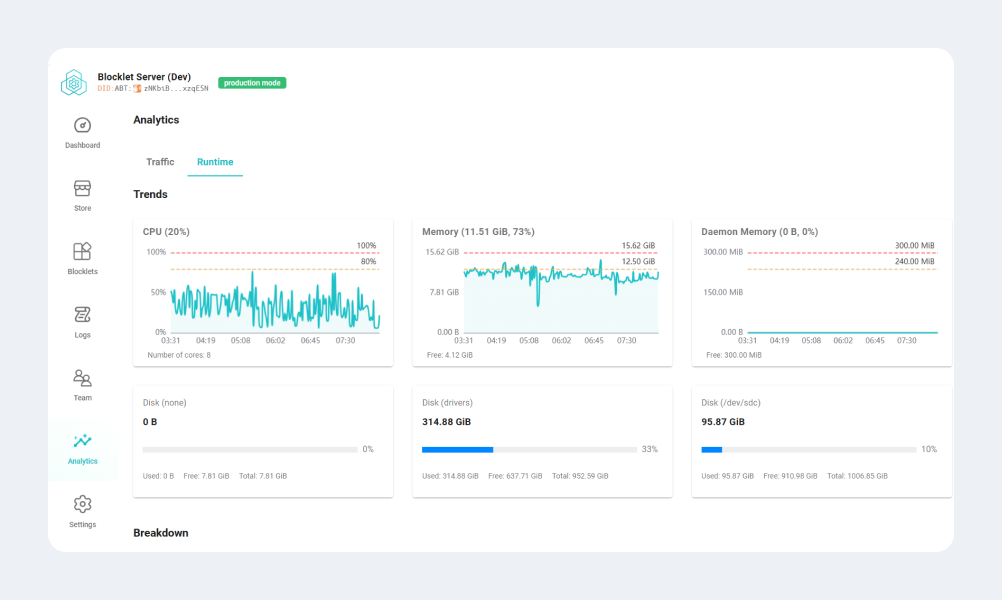Select the Runtime tab
This screenshot has height=600, width=1002.
click(x=215, y=161)
